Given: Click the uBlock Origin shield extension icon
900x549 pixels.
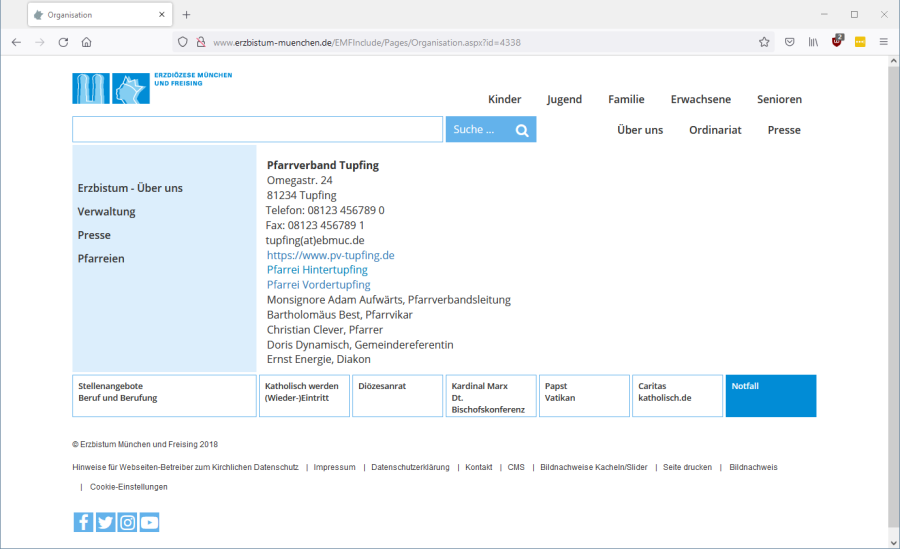Looking at the screenshot, I should (837, 42).
